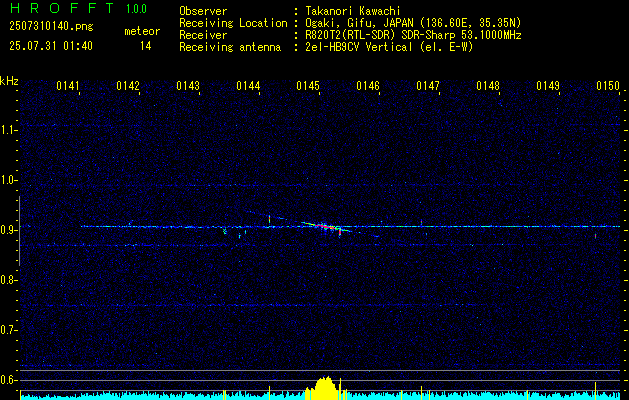Image resolution: width=629 pixels, height=400 pixels.
Task: Click time marker 0142
Action: [128, 86]
